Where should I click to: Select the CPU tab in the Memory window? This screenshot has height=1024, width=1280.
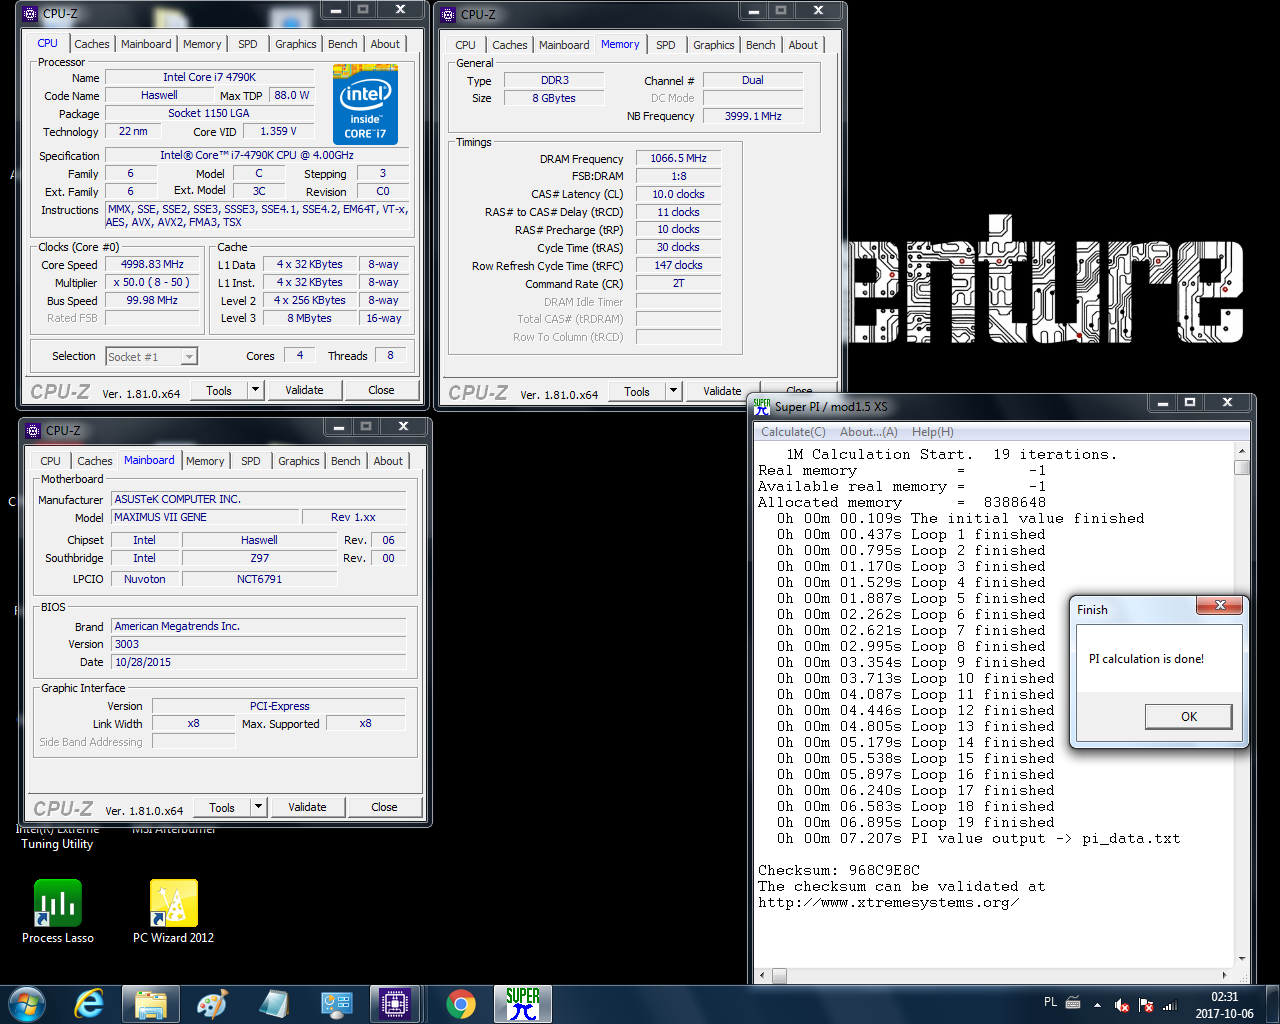point(466,45)
